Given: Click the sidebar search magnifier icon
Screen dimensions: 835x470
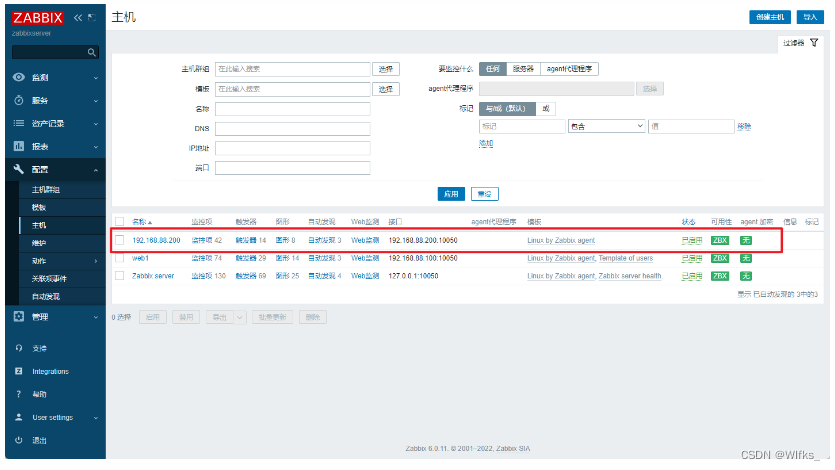Looking at the screenshot, I should 92,52.
